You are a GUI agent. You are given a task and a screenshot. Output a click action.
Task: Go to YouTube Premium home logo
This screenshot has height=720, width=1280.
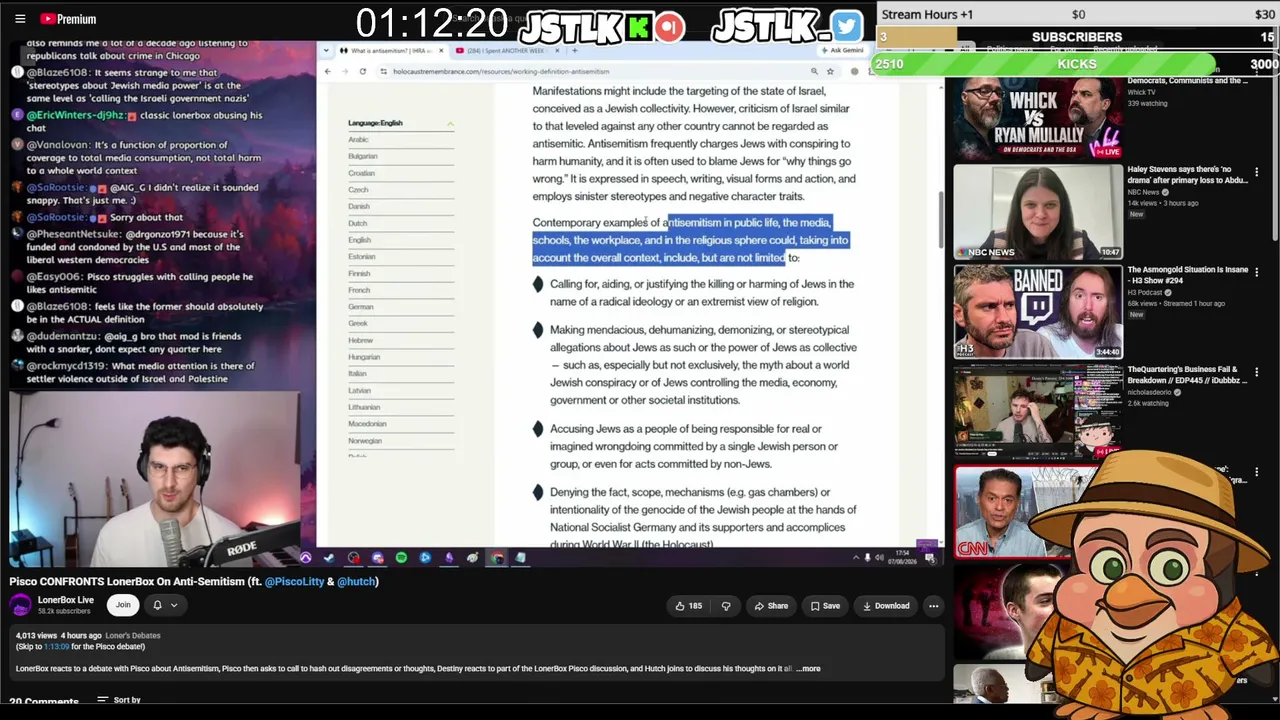[x=69, y=19]
